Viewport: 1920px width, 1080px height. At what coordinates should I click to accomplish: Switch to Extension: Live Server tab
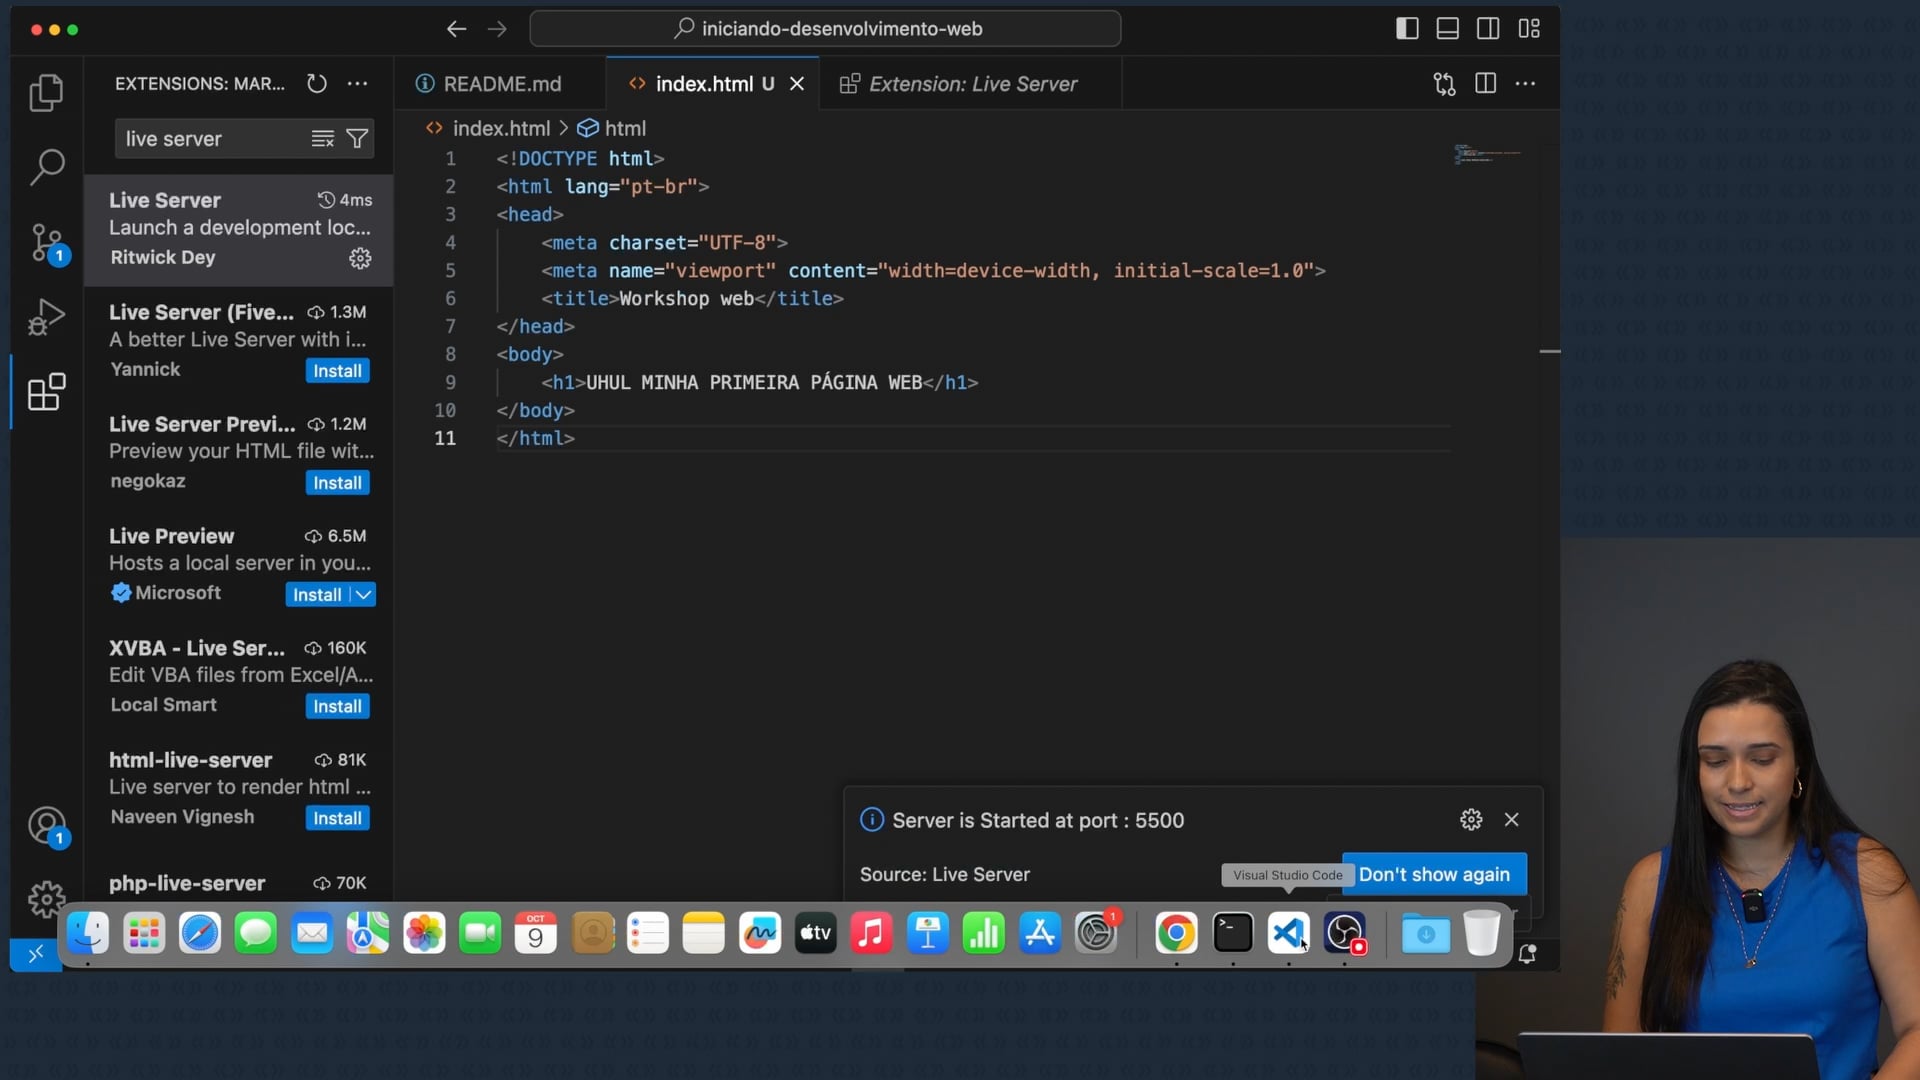click(972, 84)
